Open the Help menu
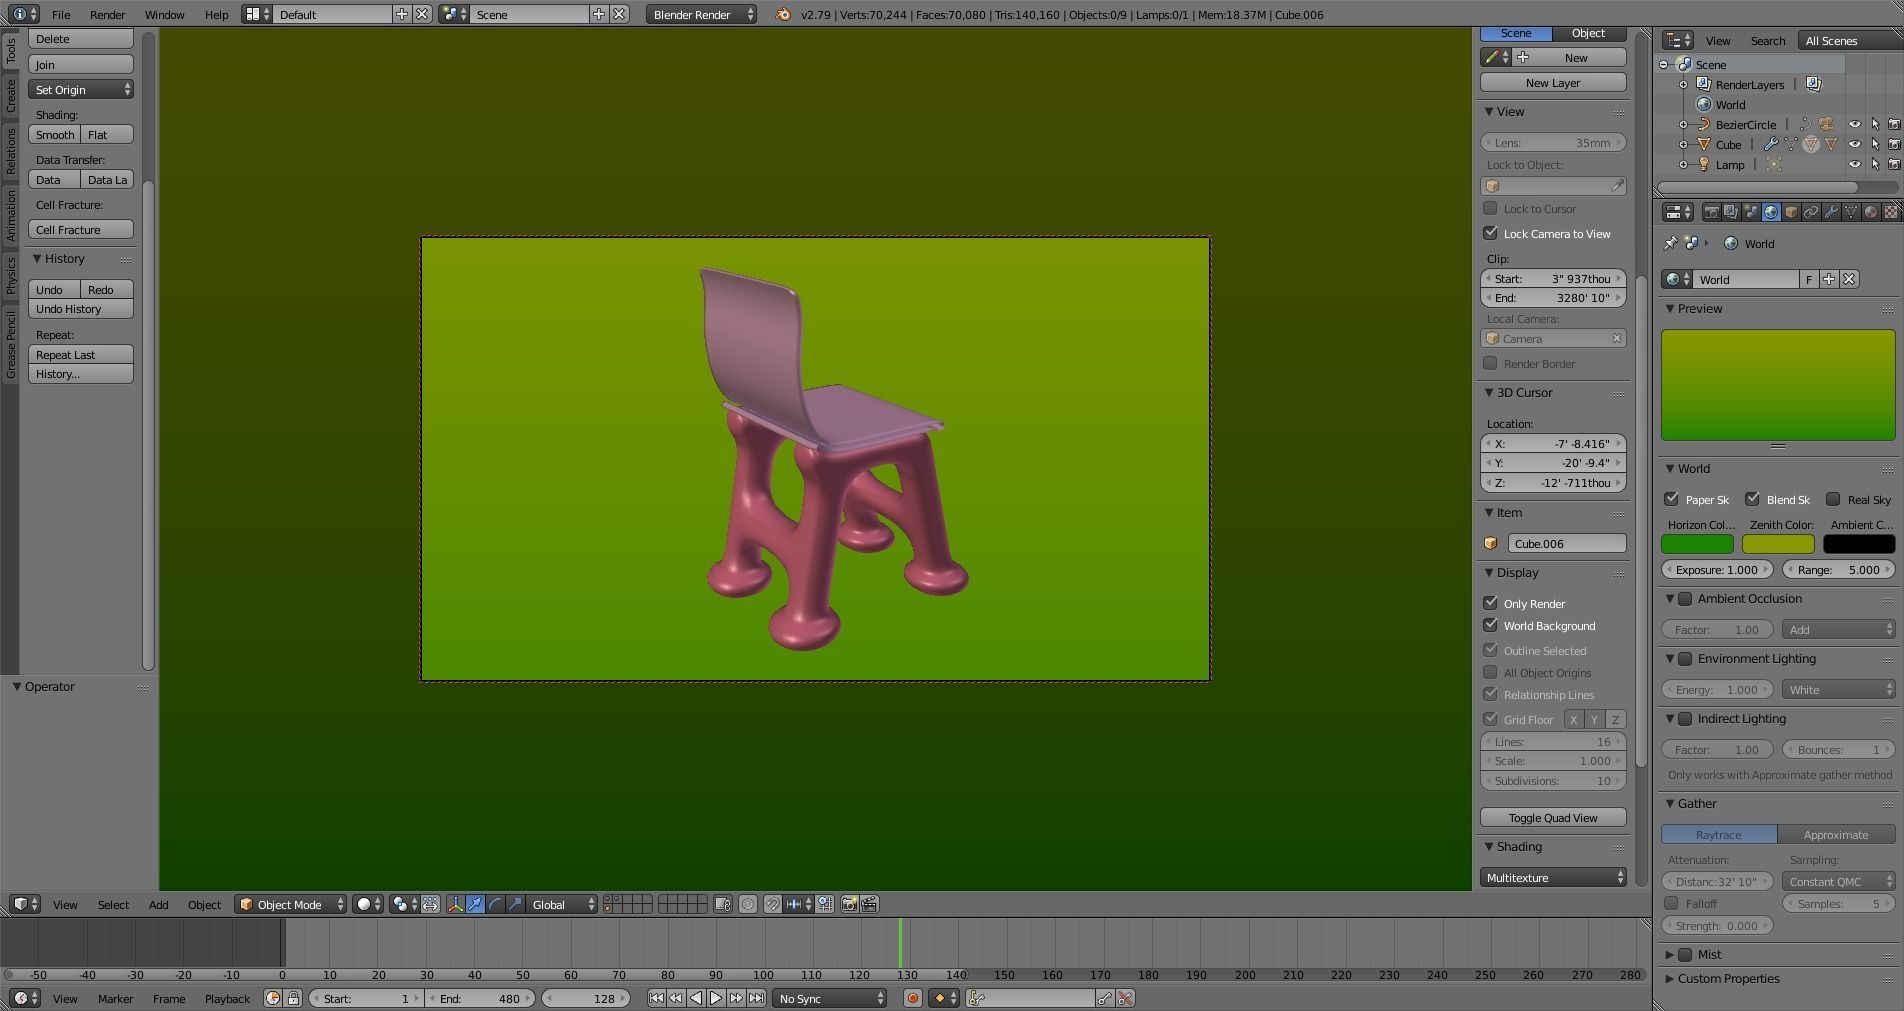 coord(216,14)
